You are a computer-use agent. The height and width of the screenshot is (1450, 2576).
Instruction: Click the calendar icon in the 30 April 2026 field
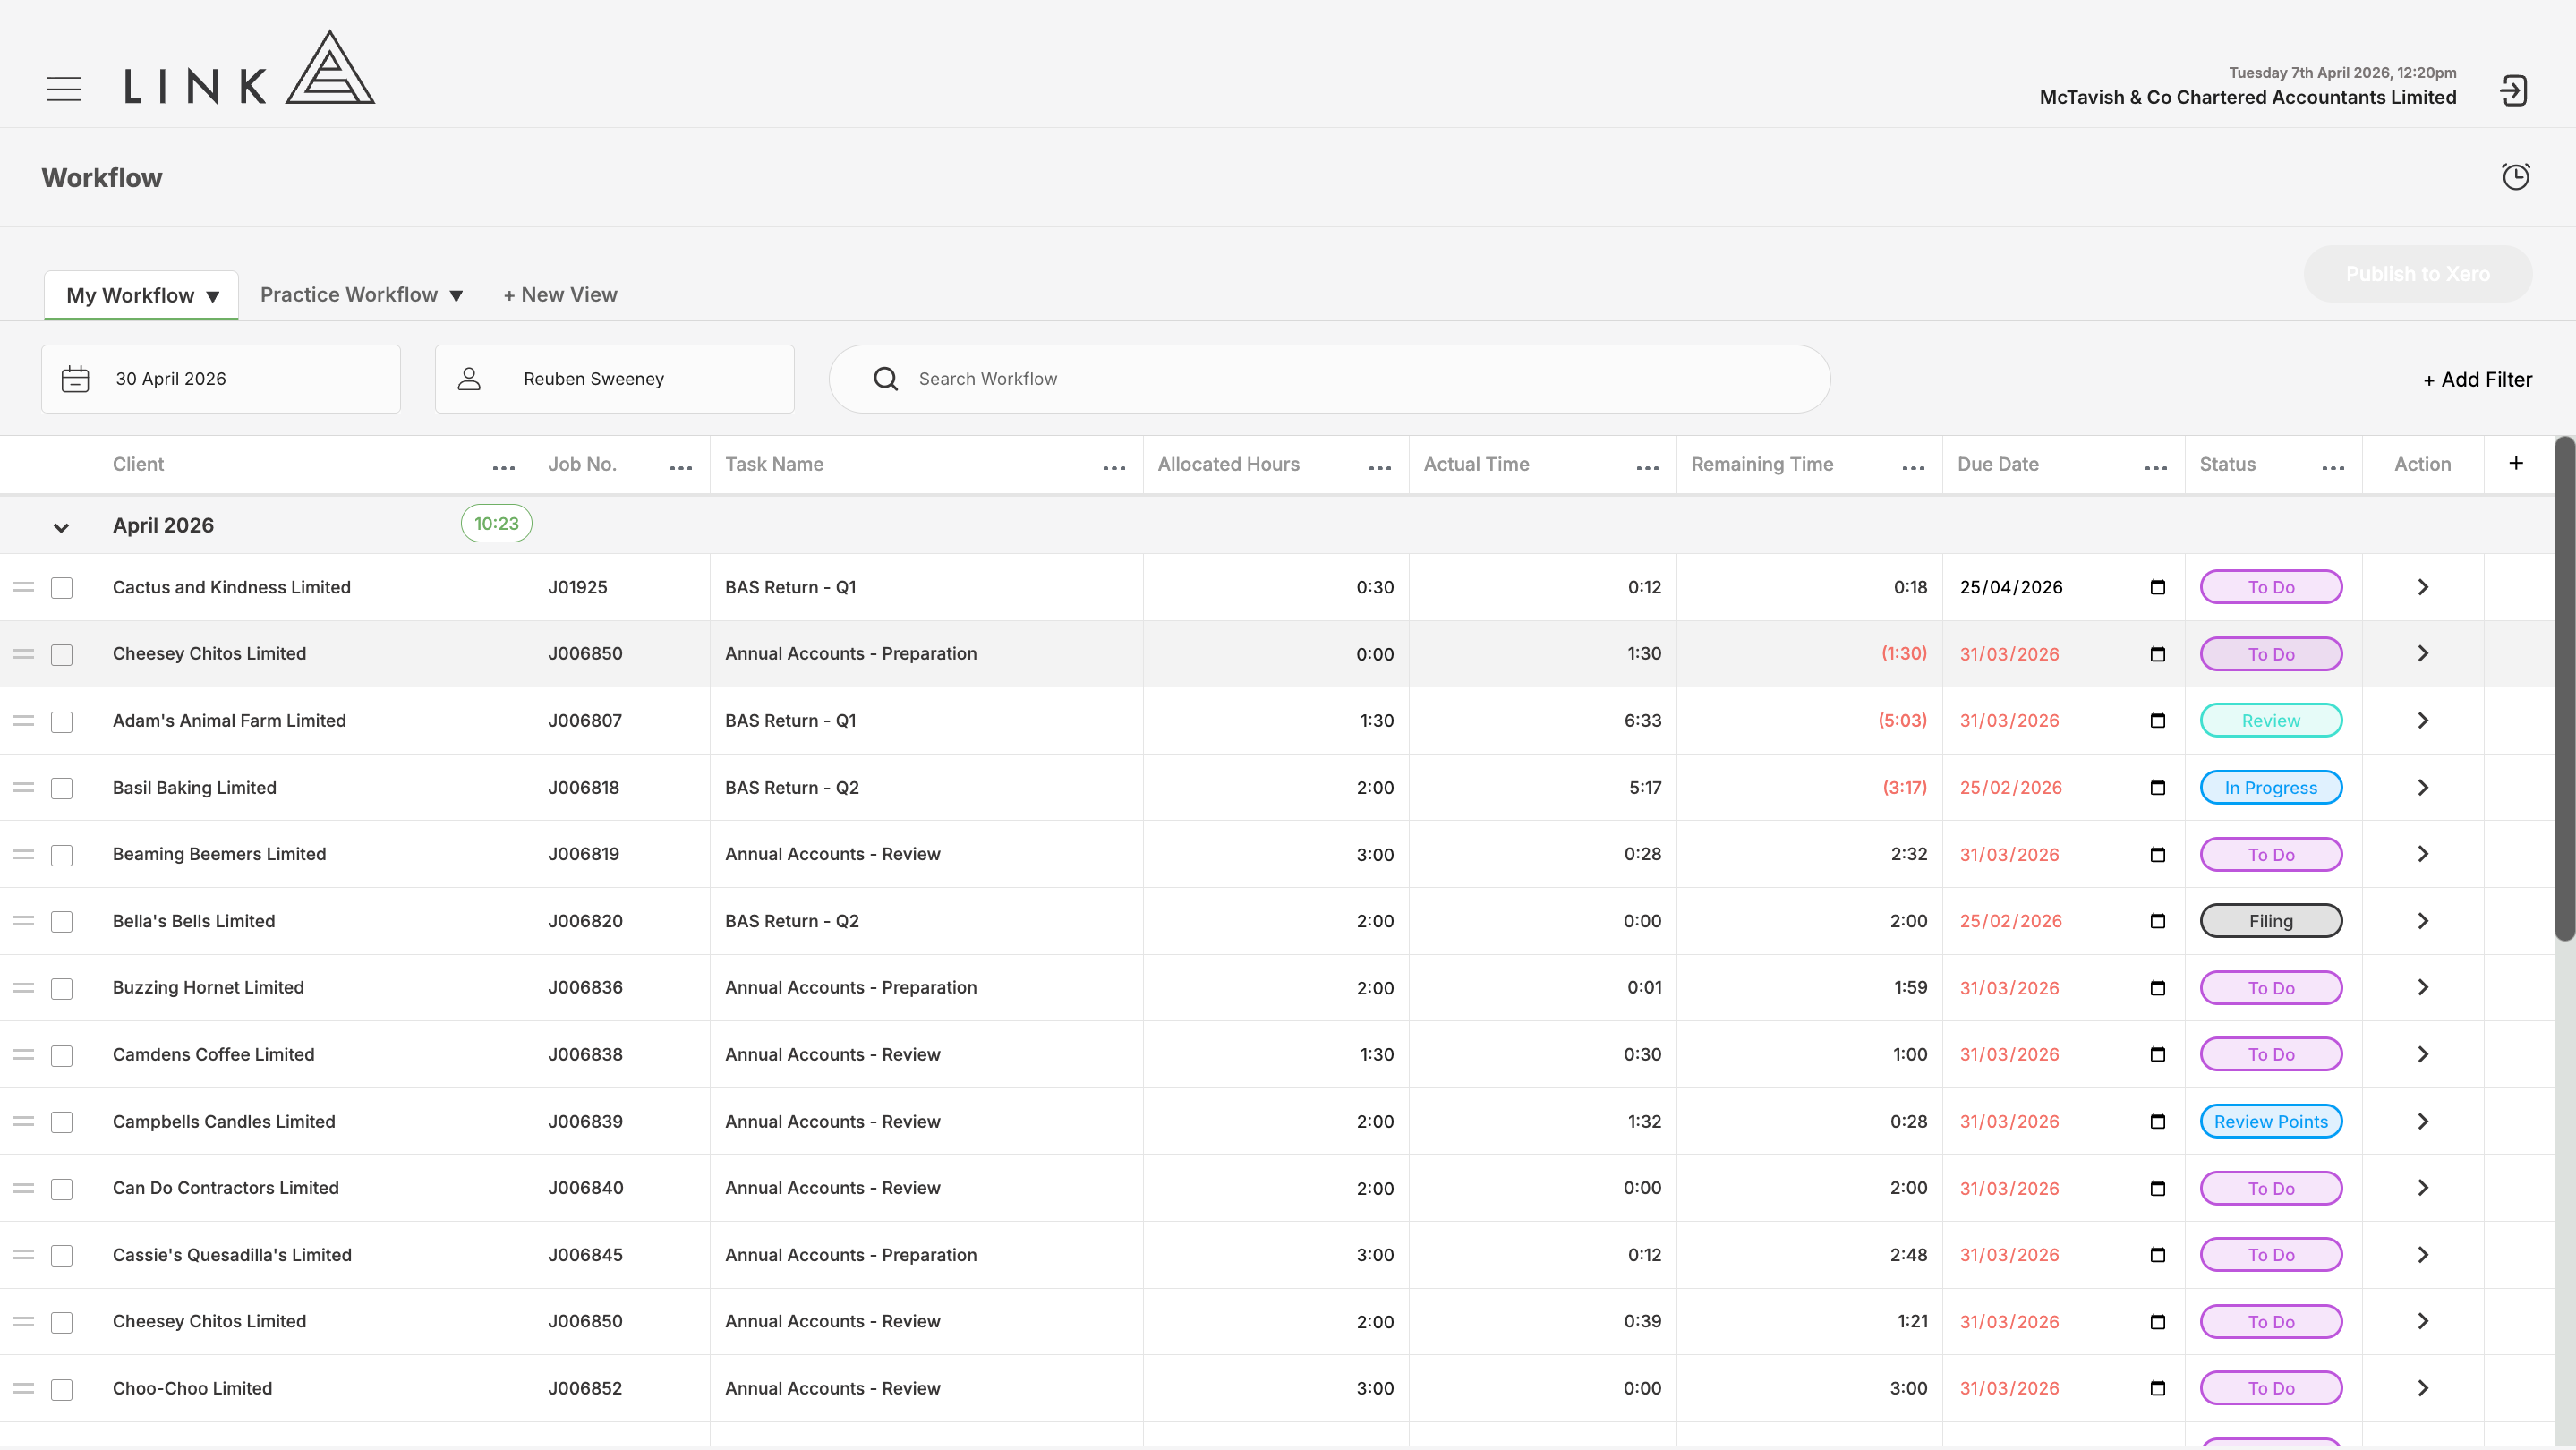point(76,379)
